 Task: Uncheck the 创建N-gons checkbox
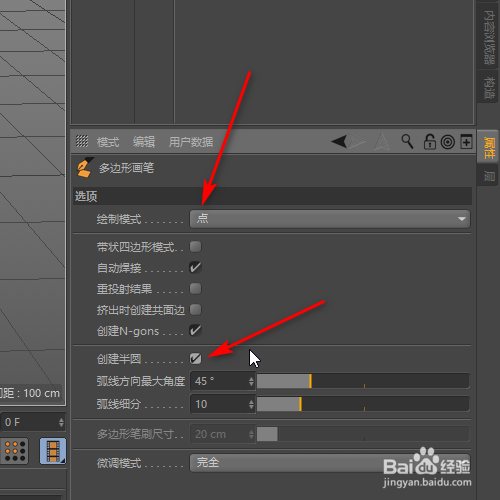195,330
